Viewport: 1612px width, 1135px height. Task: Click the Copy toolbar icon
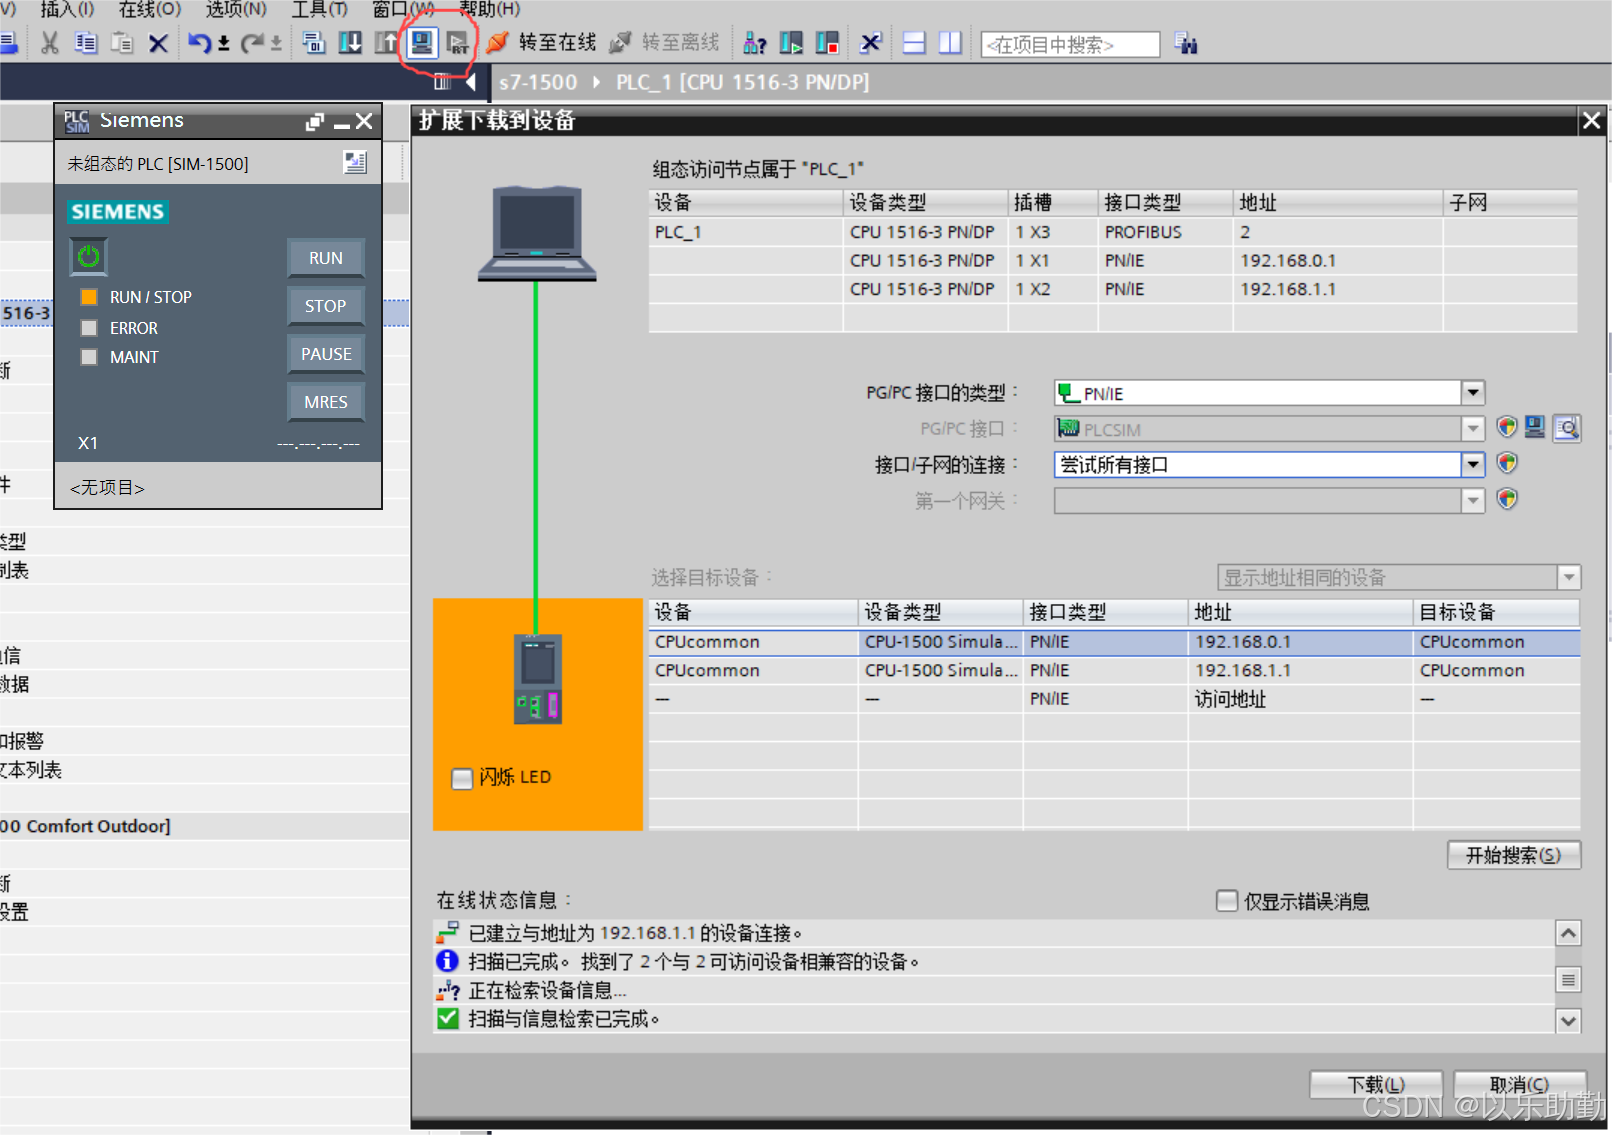(86, 43)
